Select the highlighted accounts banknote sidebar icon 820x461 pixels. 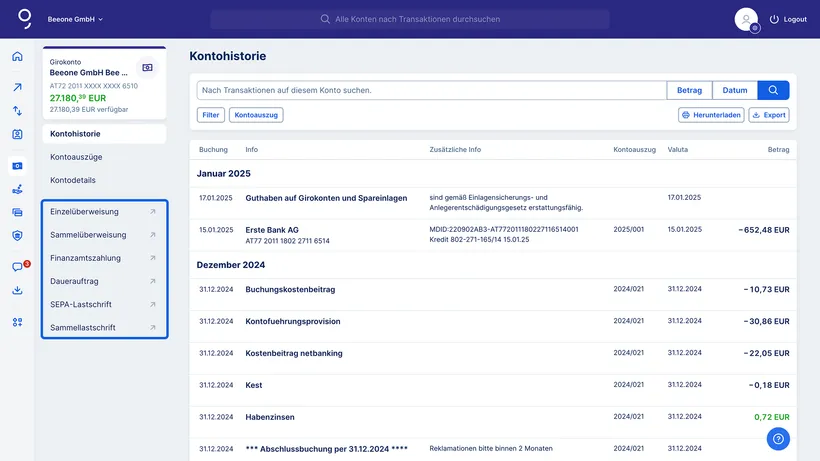click(17, 166)
